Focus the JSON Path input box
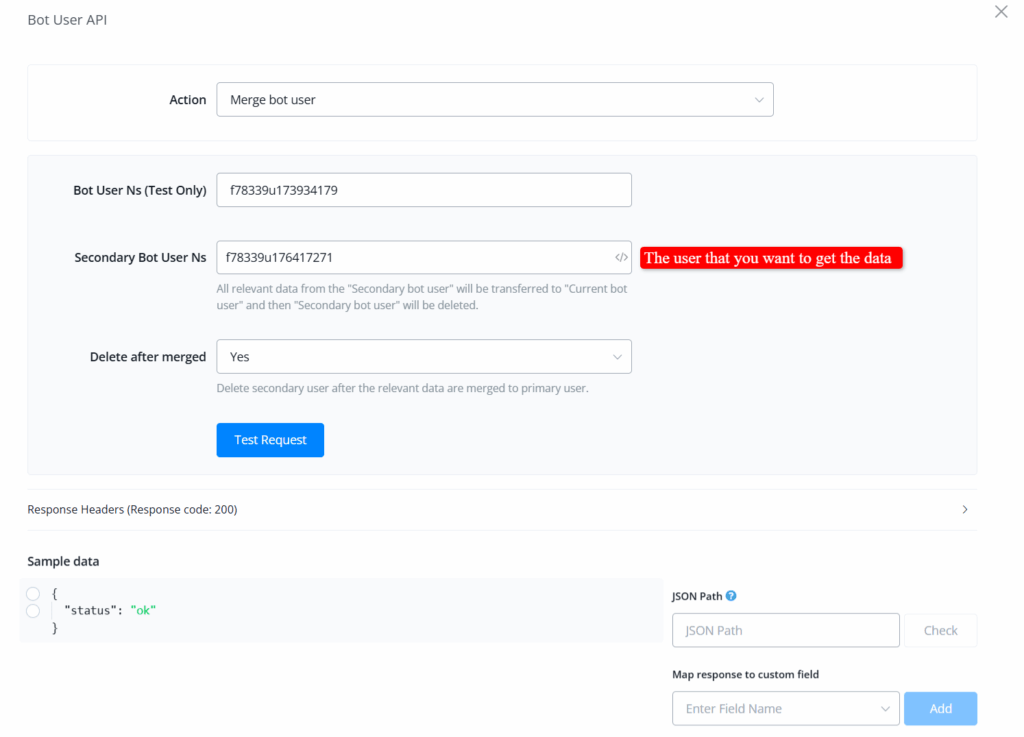This screenshot has width=1024, height=737. pyautogui.click(x=785, y=631)
